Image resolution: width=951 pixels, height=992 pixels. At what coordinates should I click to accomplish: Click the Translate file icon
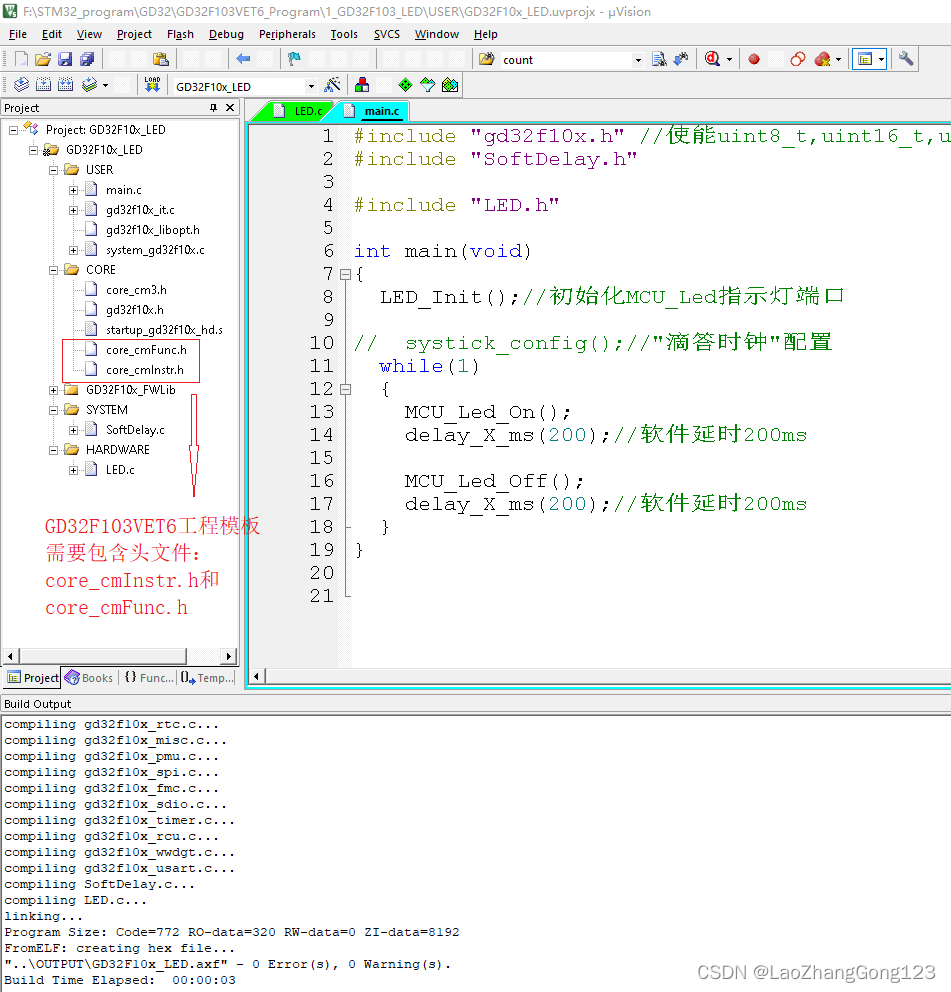point(21,85)
